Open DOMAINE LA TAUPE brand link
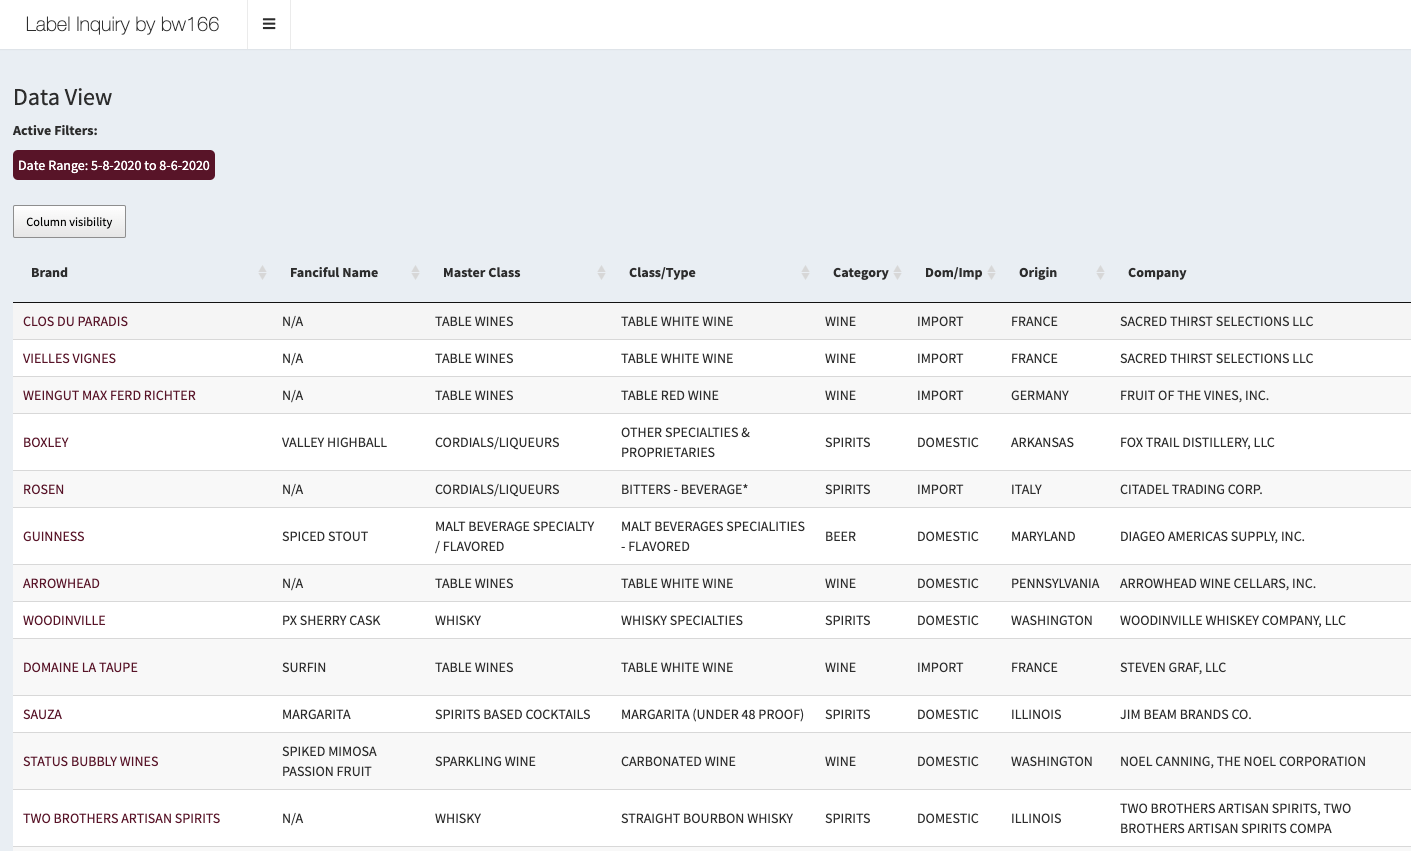 click(80, 667)
